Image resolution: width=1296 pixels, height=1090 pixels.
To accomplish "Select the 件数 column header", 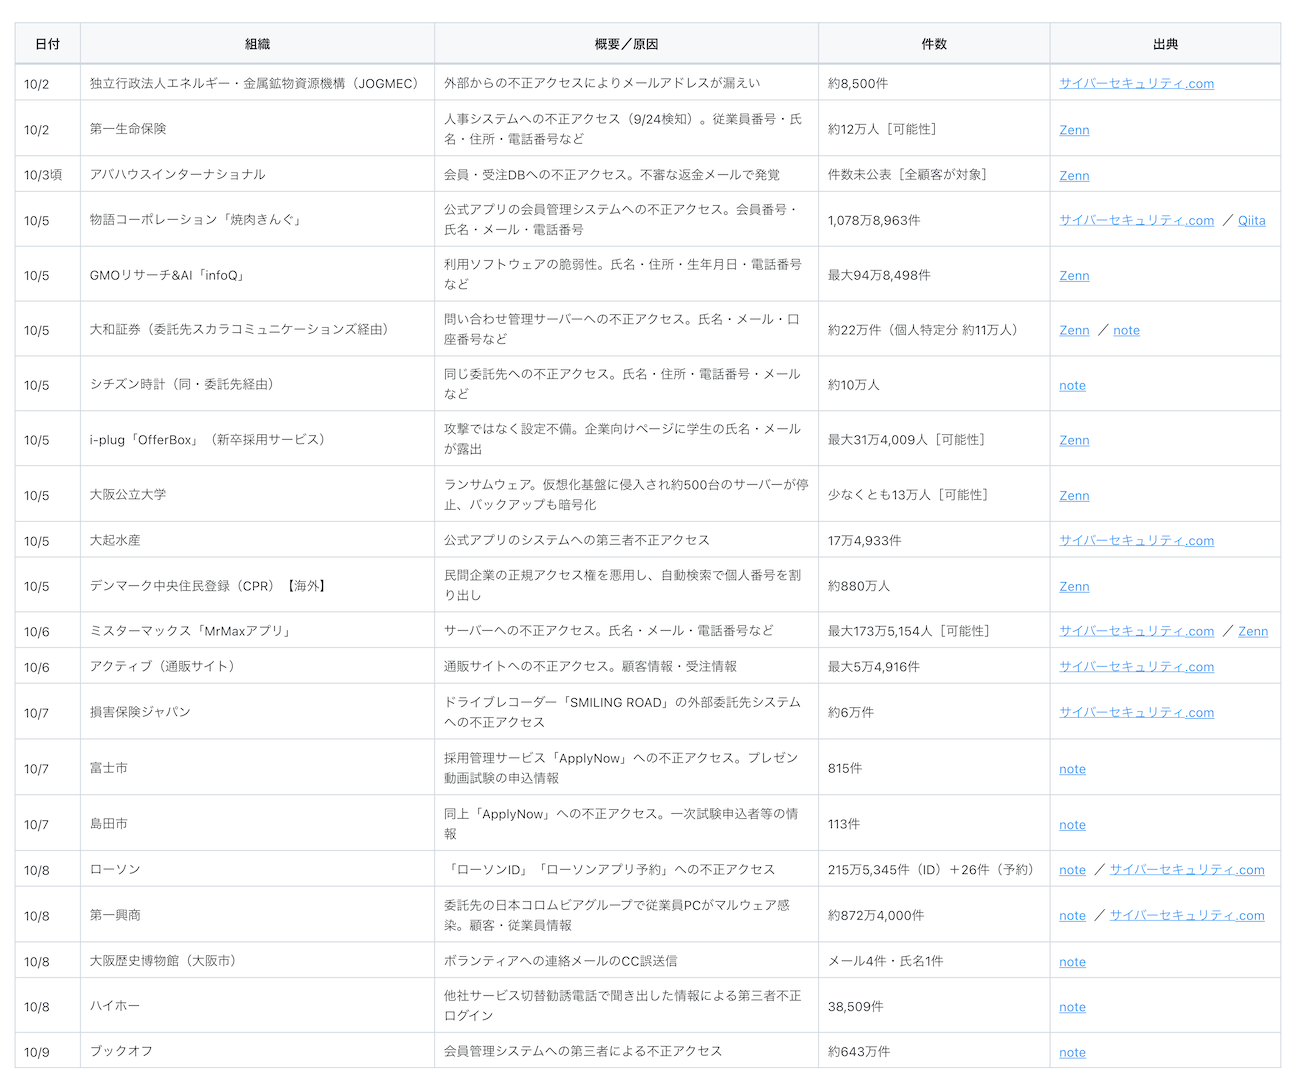I will coord(934,44).
